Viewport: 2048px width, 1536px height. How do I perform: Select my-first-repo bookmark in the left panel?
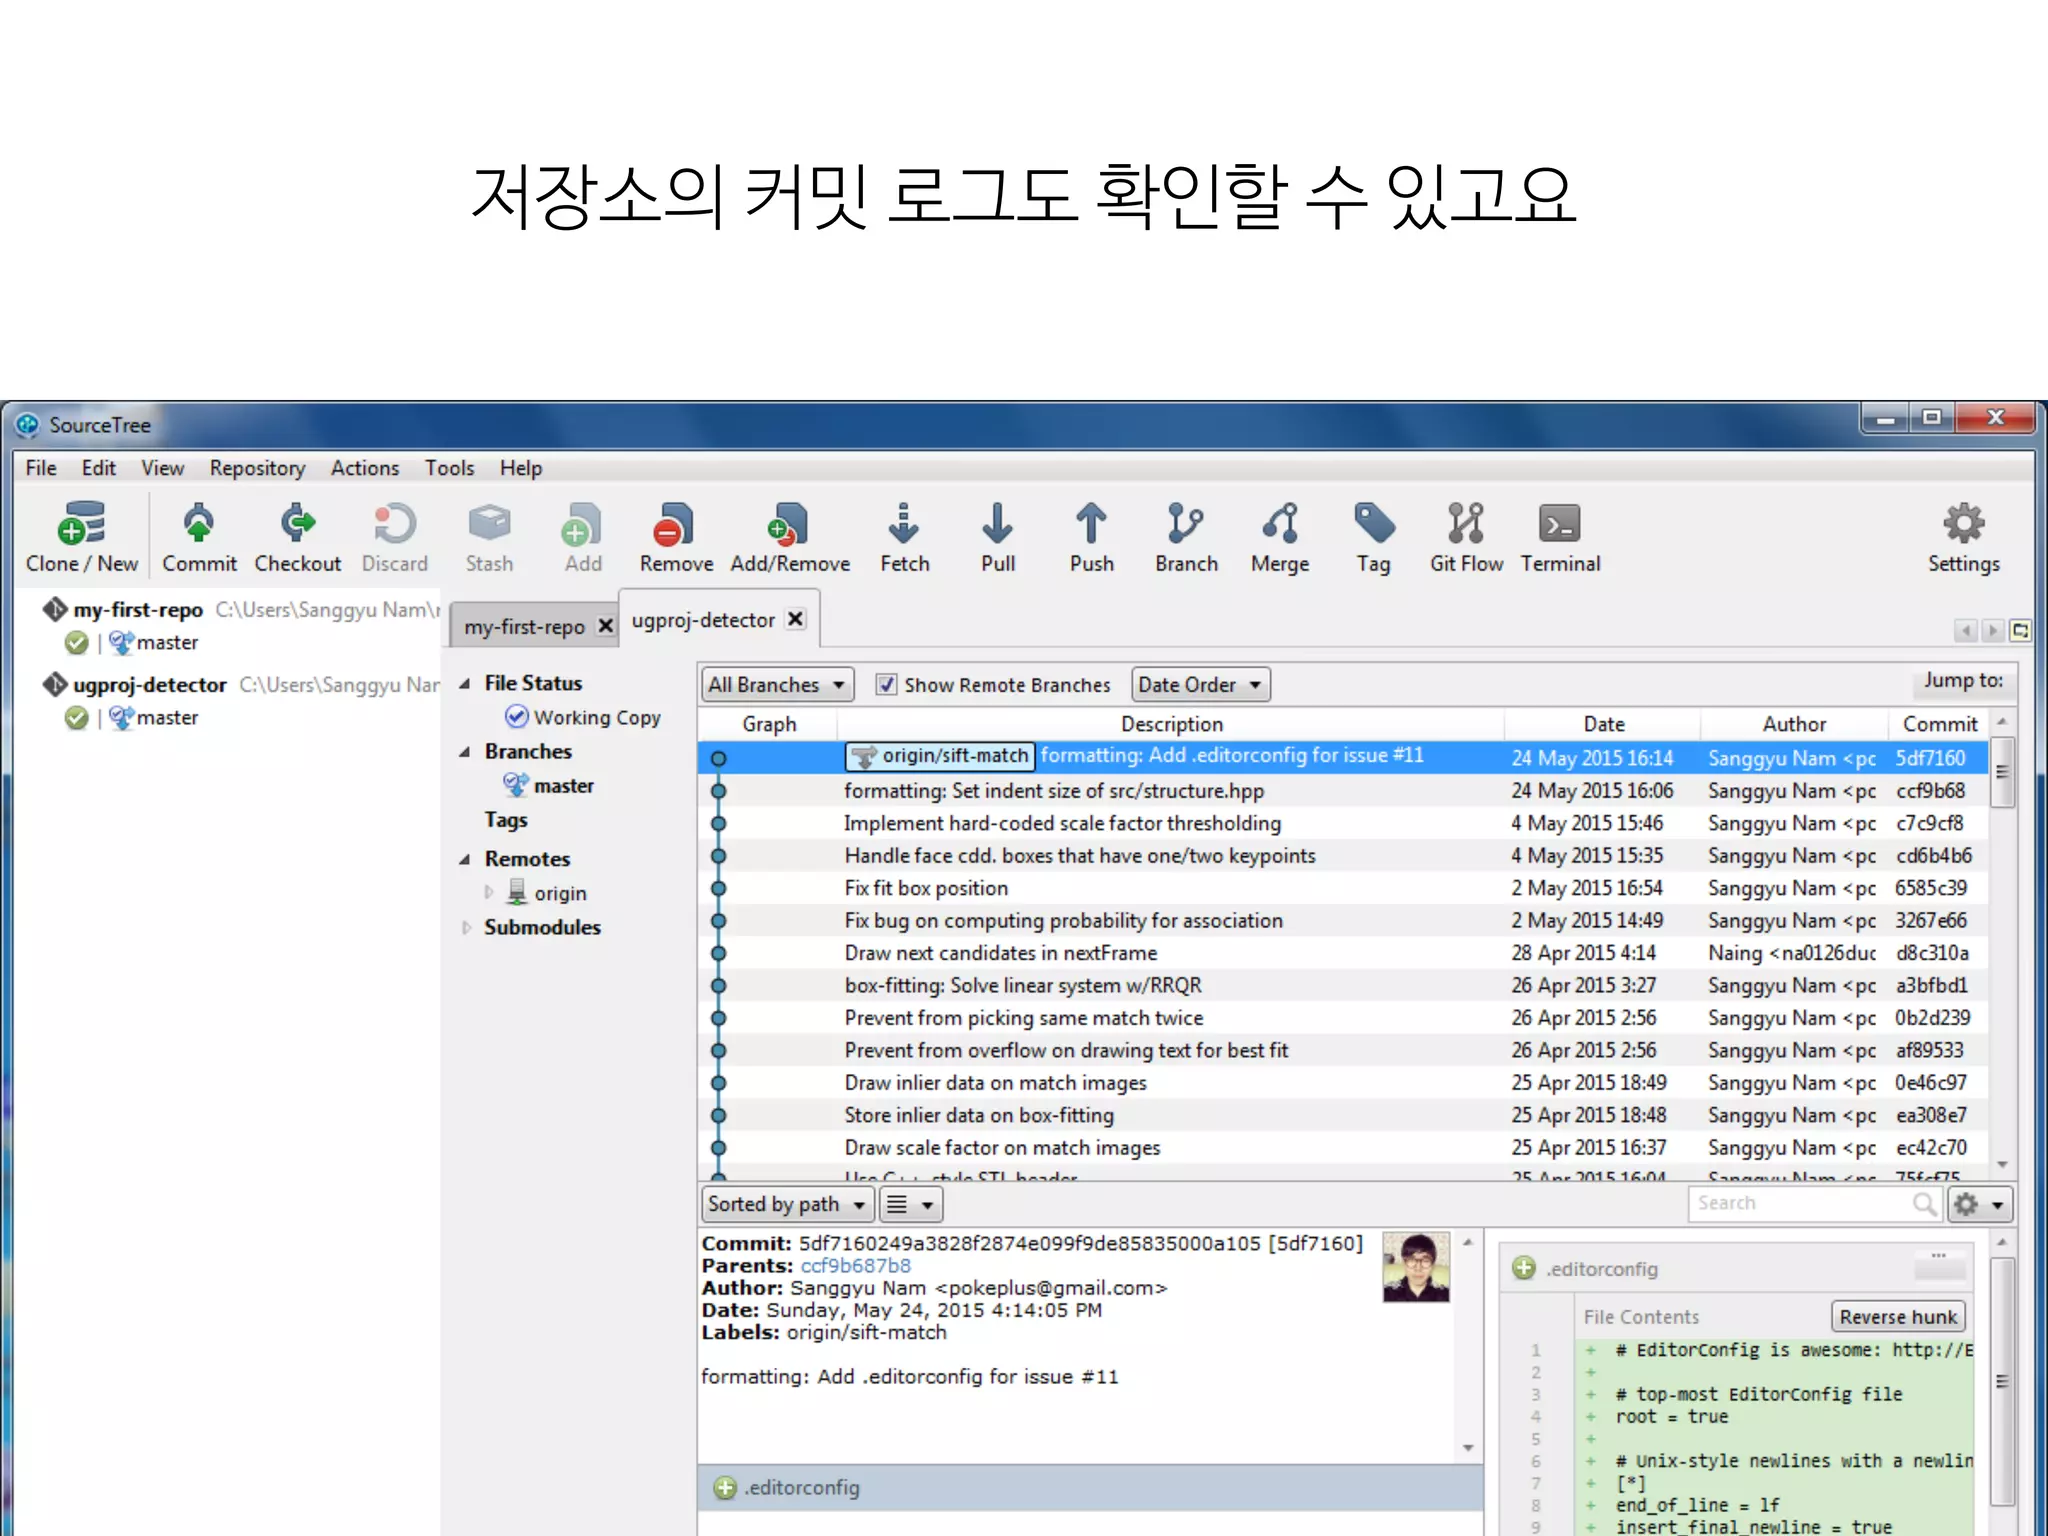(x=138, y=610)
